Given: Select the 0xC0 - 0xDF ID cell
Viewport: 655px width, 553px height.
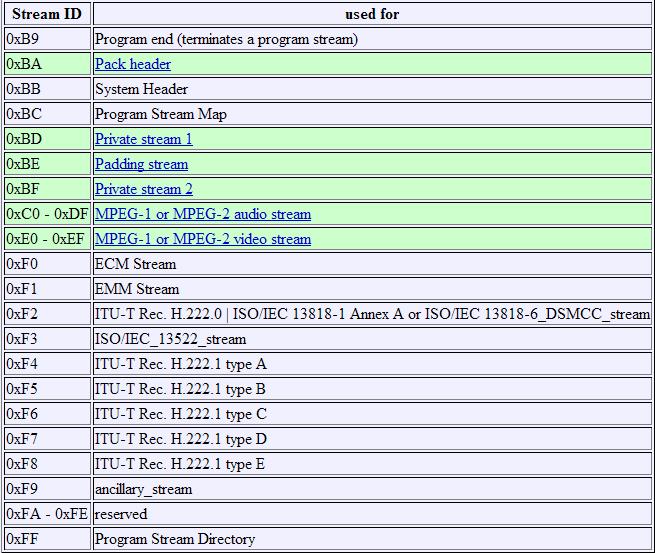Looking at the screenshot, I should pyautogui.click(x=46, y=214).
